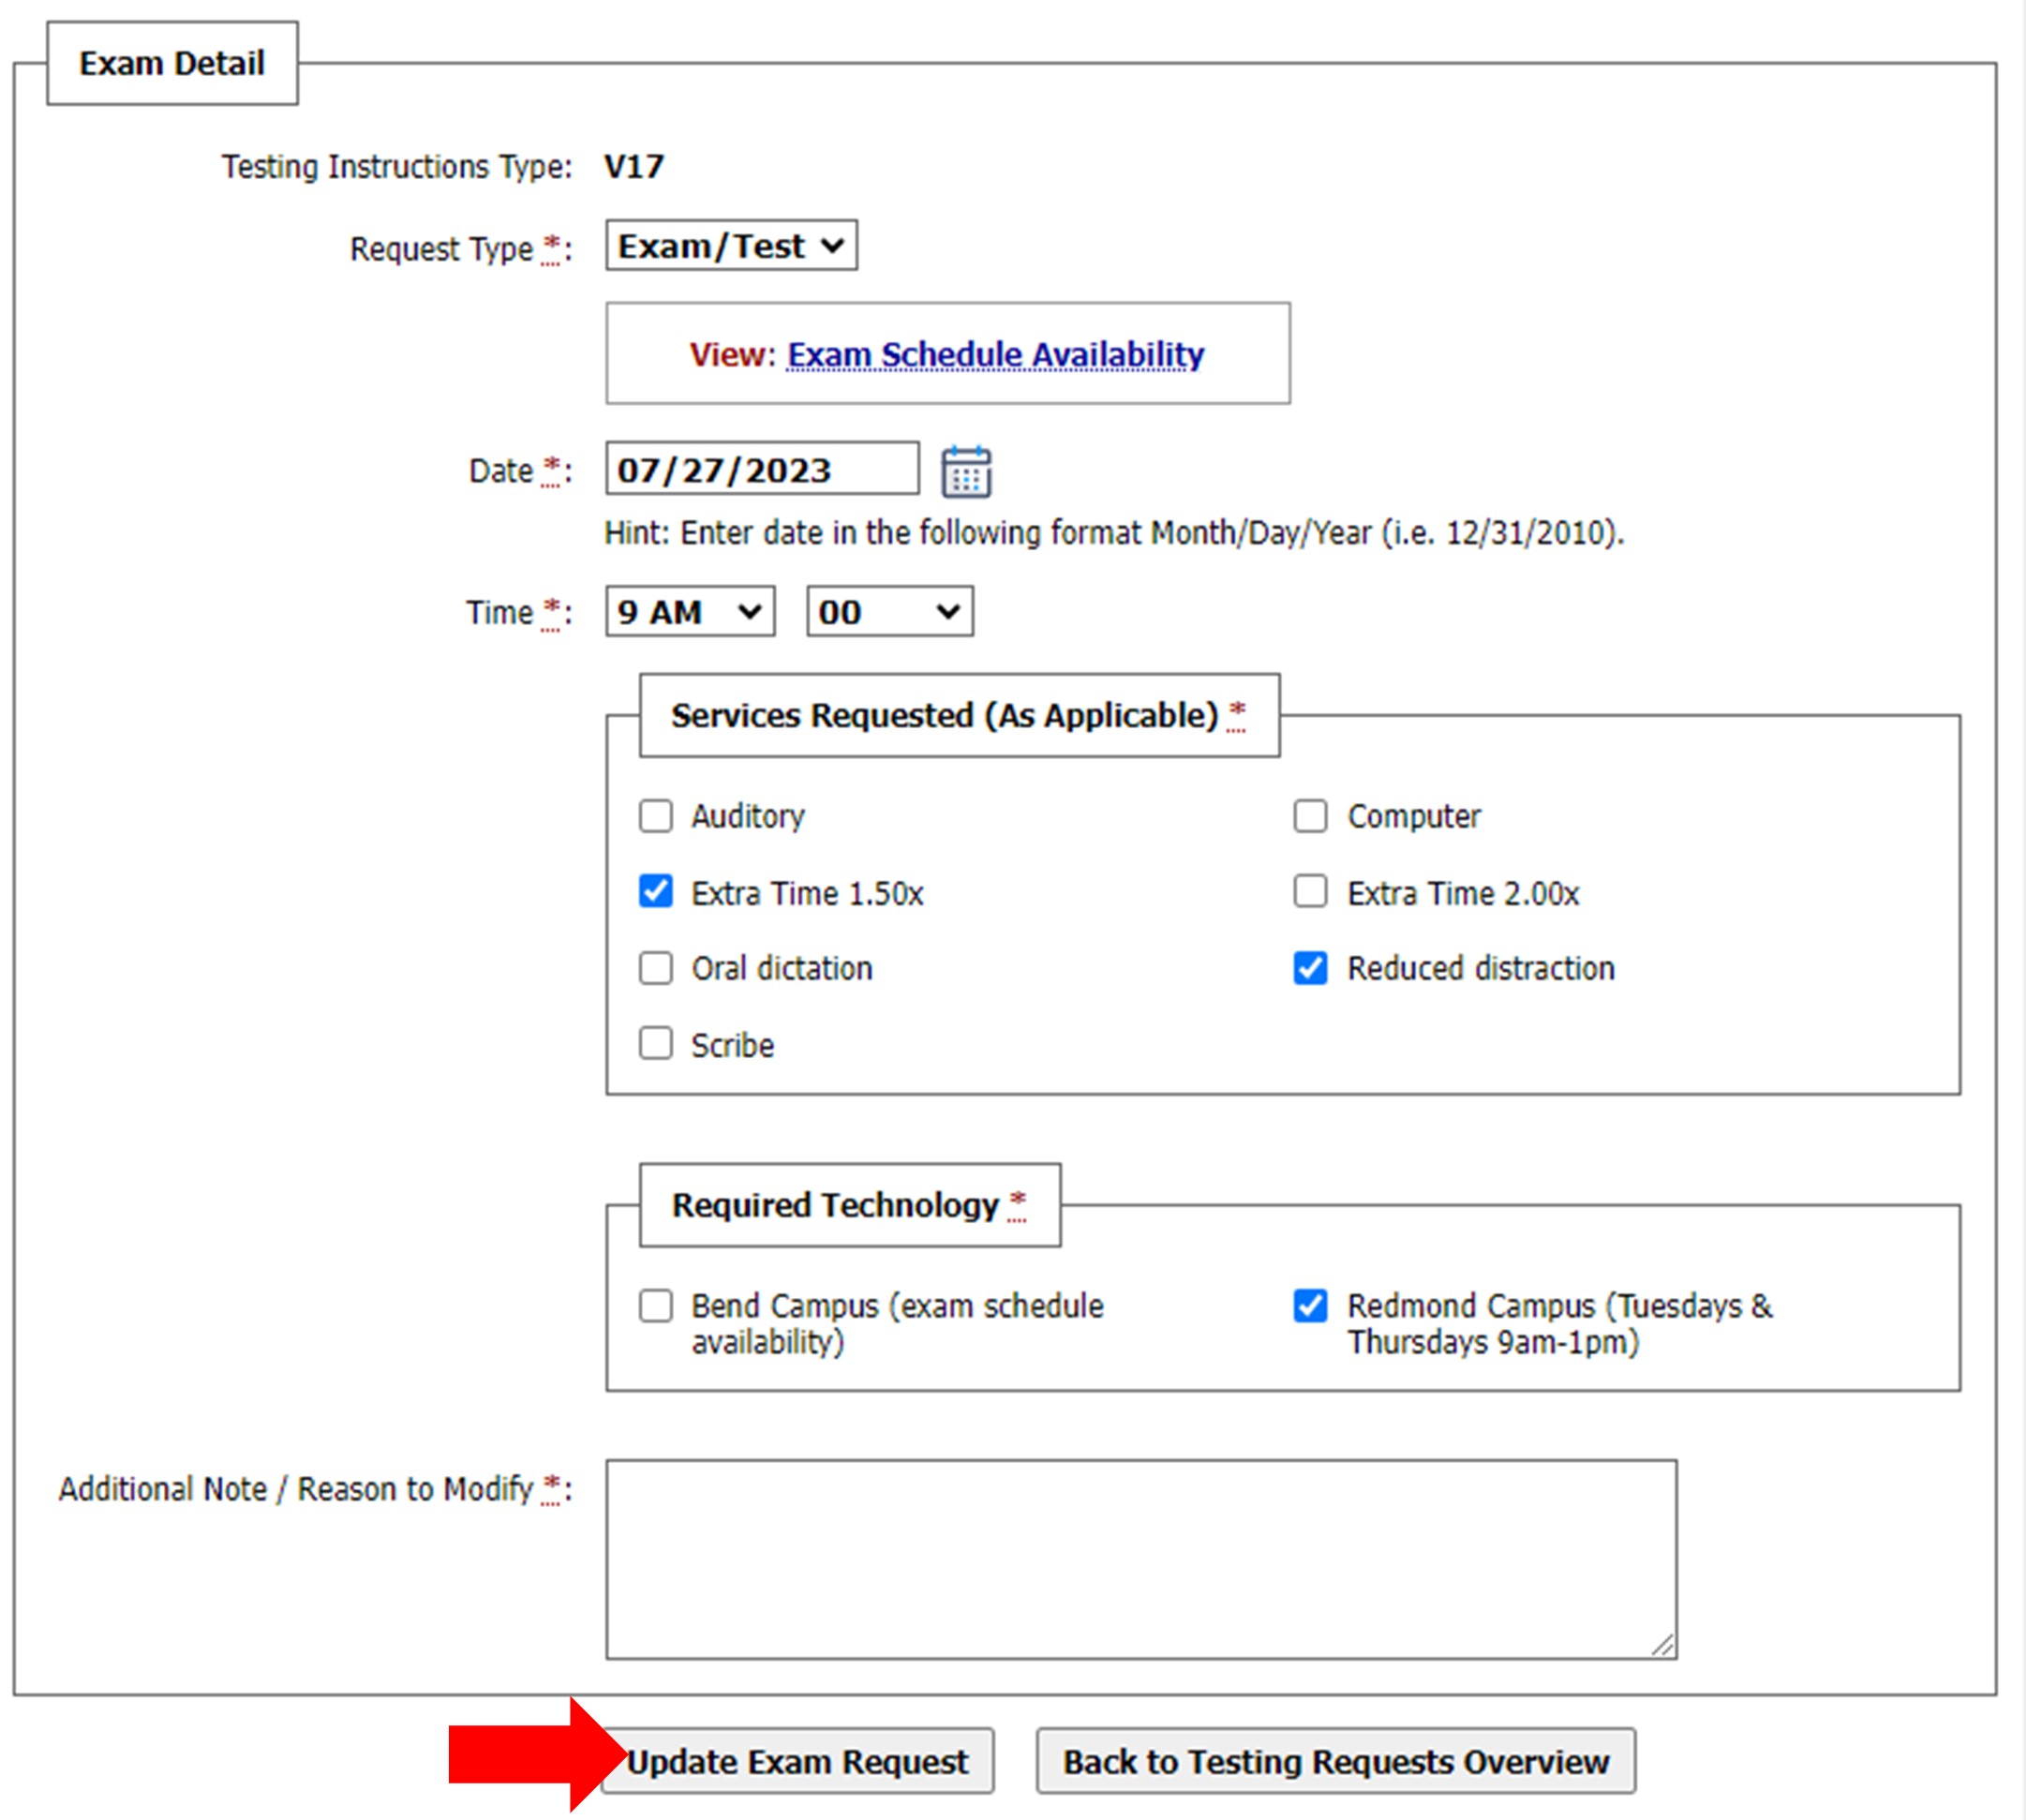This screenshot has width=2026, height=1820.
Task: Check the Auditory service checkbox
Action: pos(656,816)
